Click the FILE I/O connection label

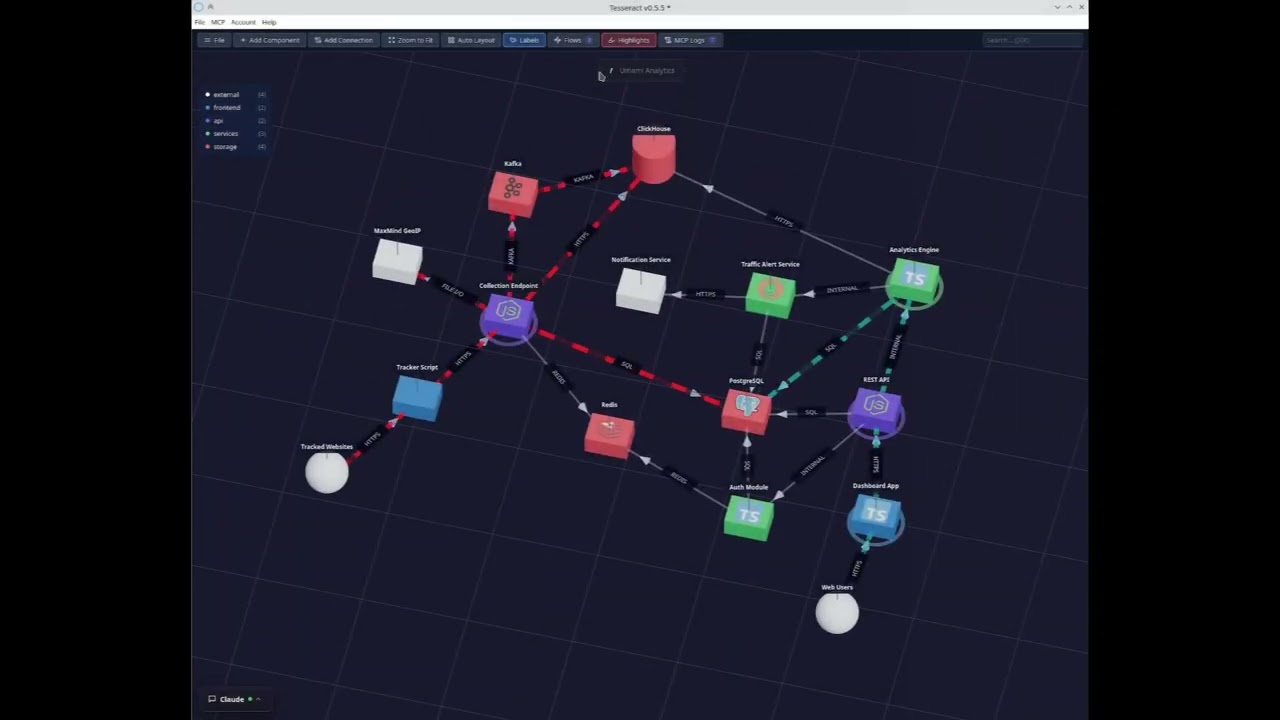coord(452,290)
